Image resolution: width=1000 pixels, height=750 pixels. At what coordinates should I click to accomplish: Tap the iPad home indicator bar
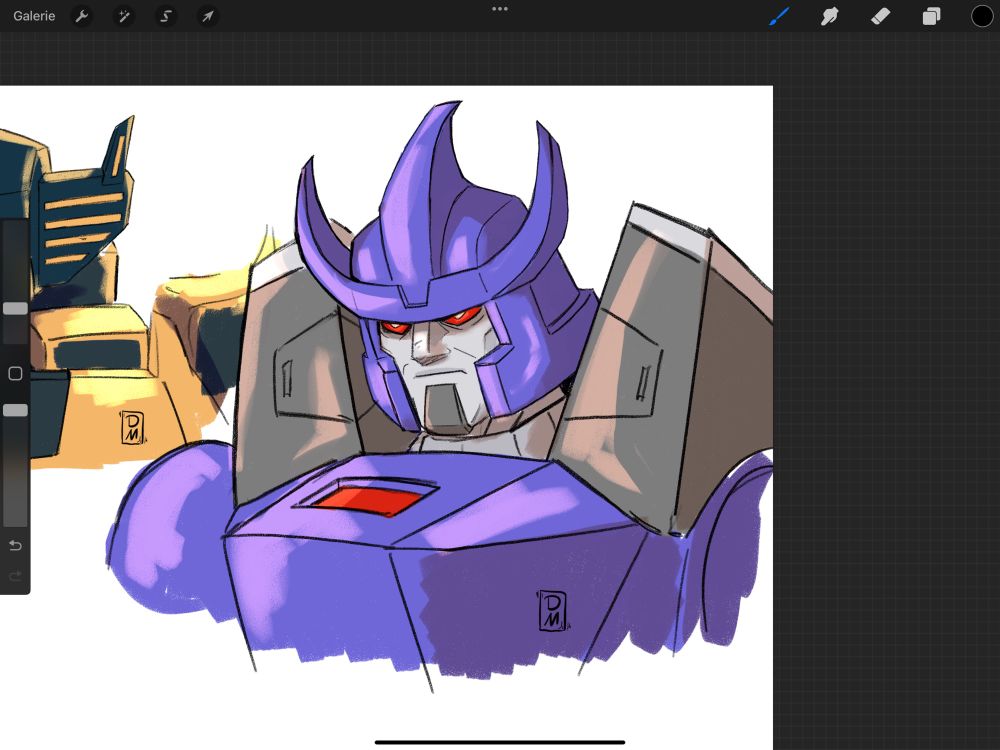[x=500, y=742]
